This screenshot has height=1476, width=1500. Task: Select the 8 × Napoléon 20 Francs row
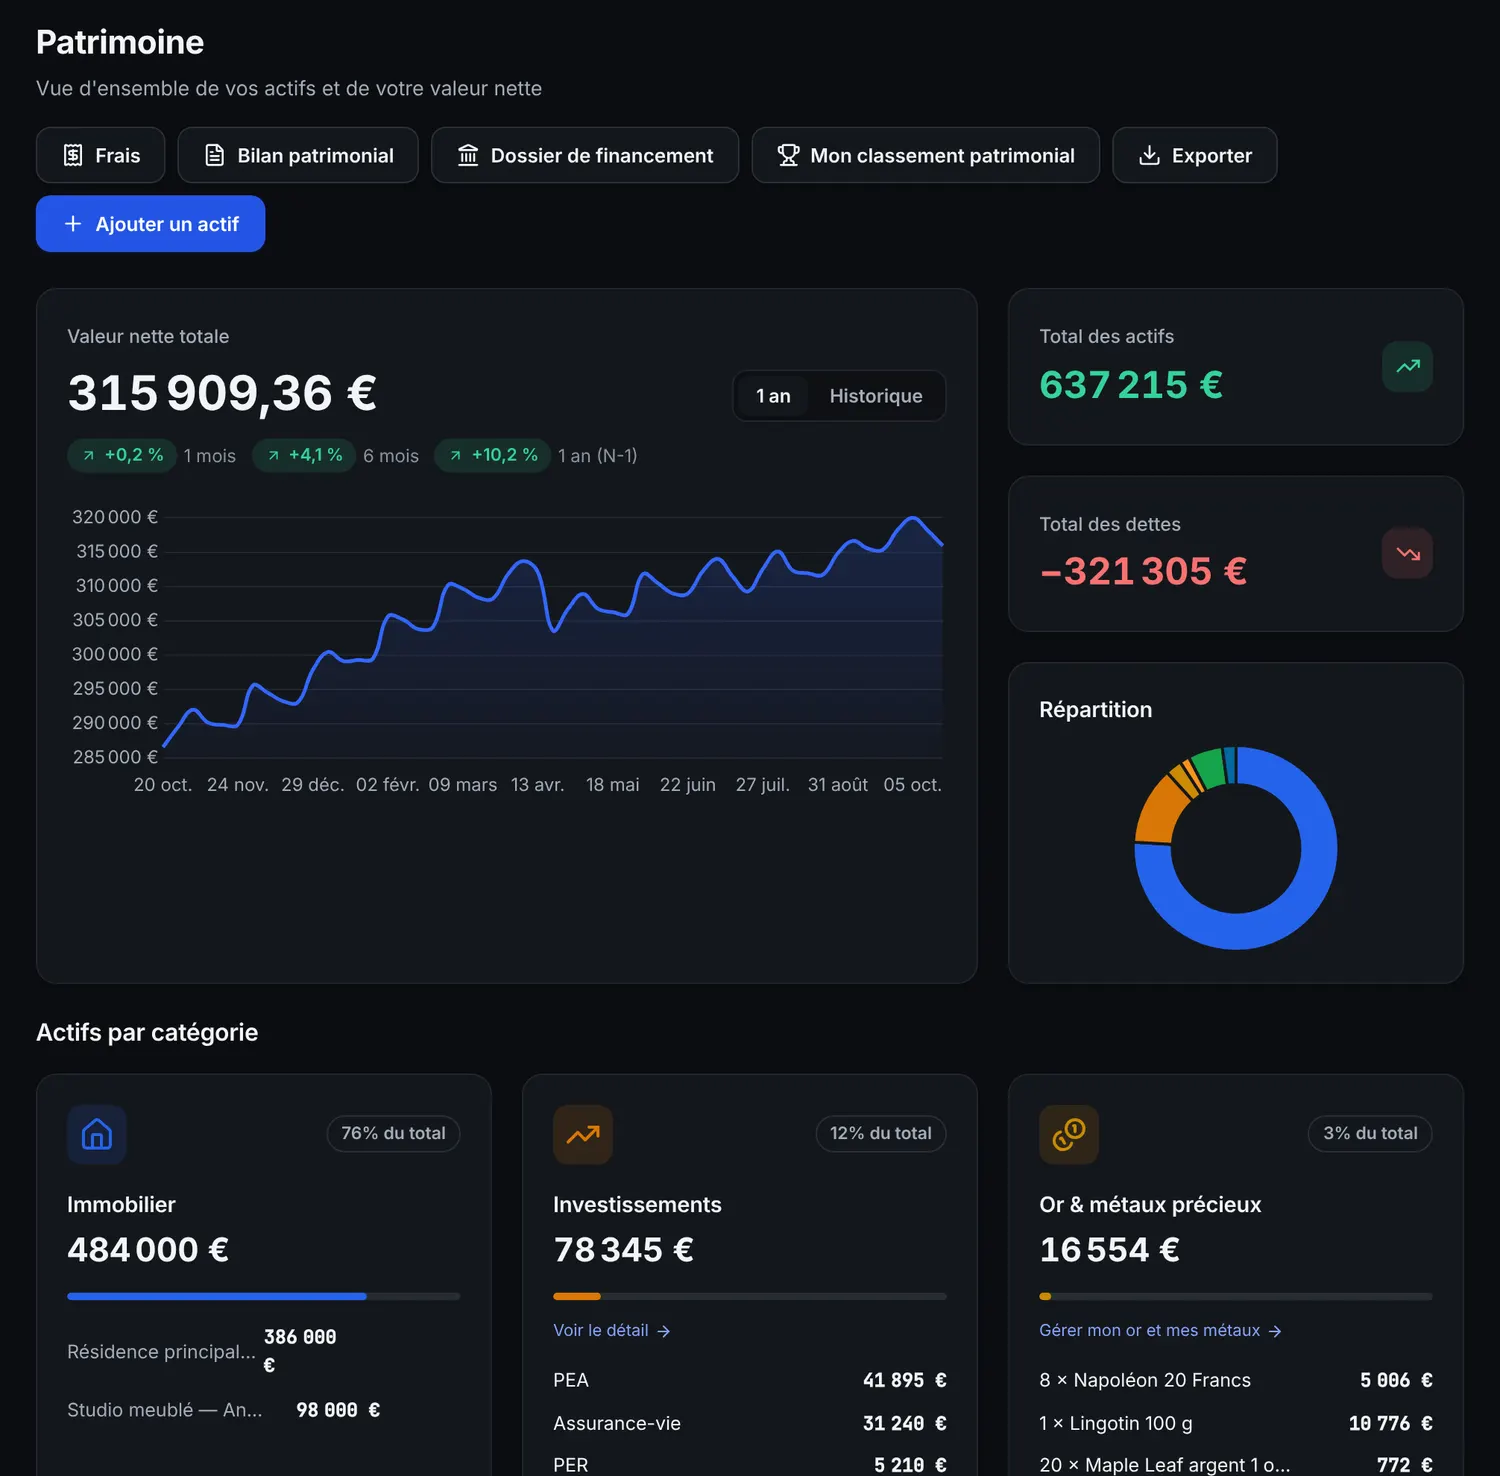pos(1236,1380)
